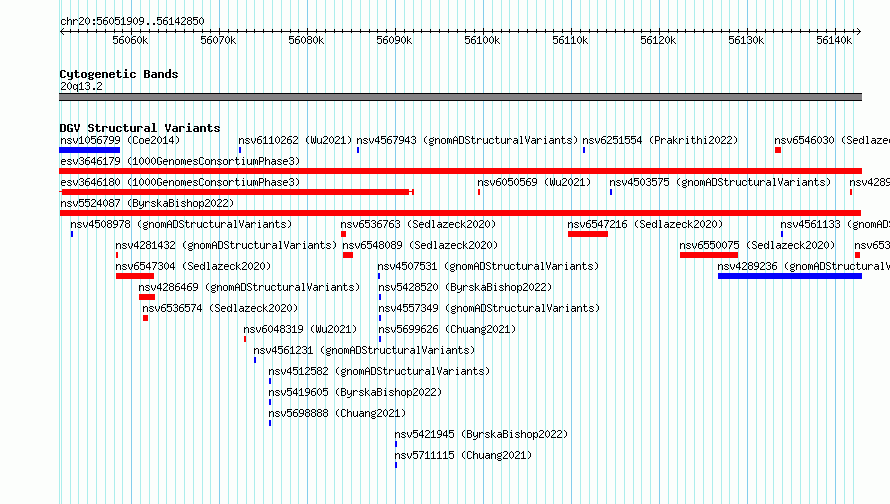Open the nsv5524087 (ByrskaBishop2022) label

click(x=147, y=203)
